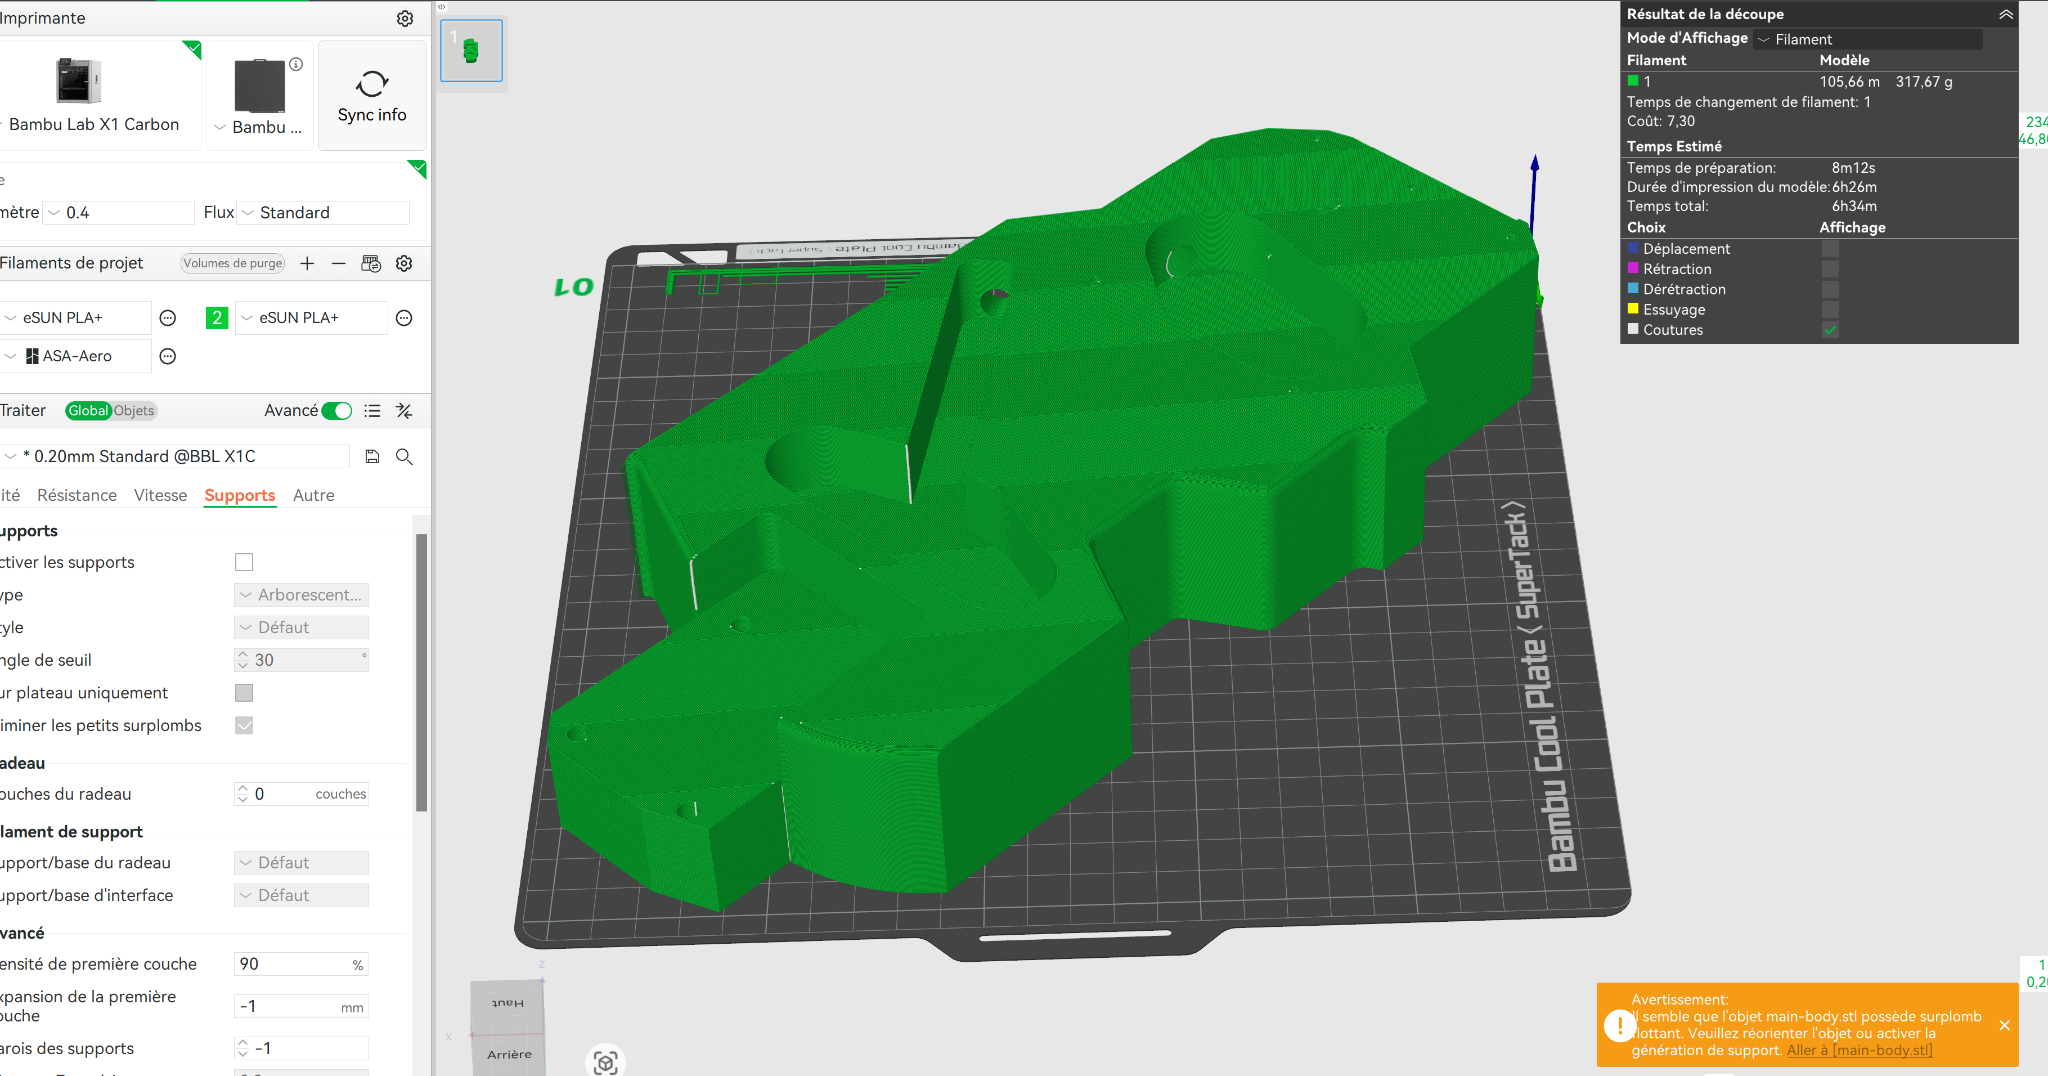Open the Bambu plate type dropdown

(x=258, y=127)
